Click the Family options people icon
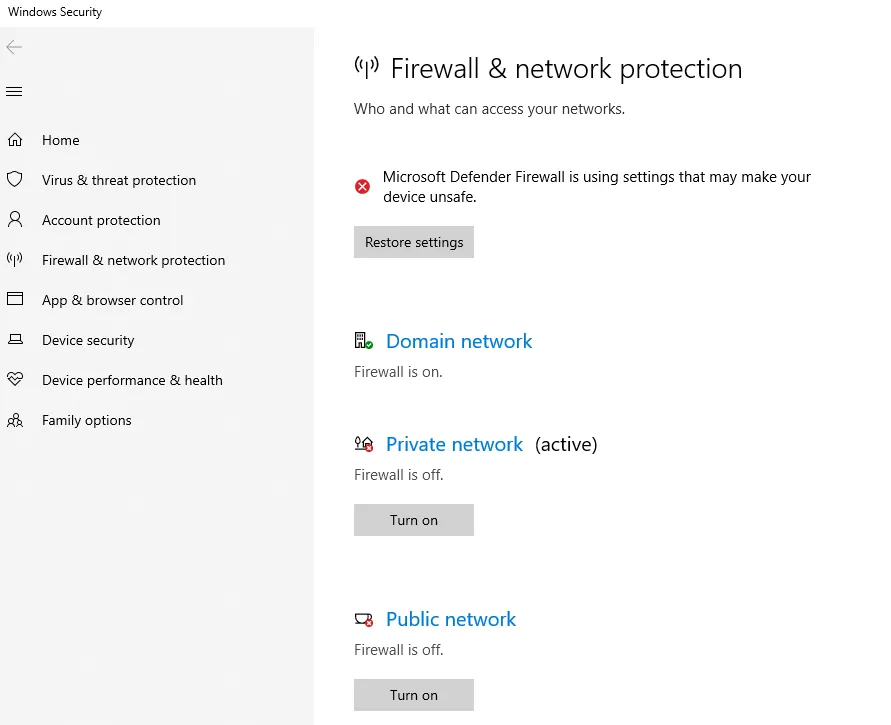891x725 pixels. click(x=15, y=420)
